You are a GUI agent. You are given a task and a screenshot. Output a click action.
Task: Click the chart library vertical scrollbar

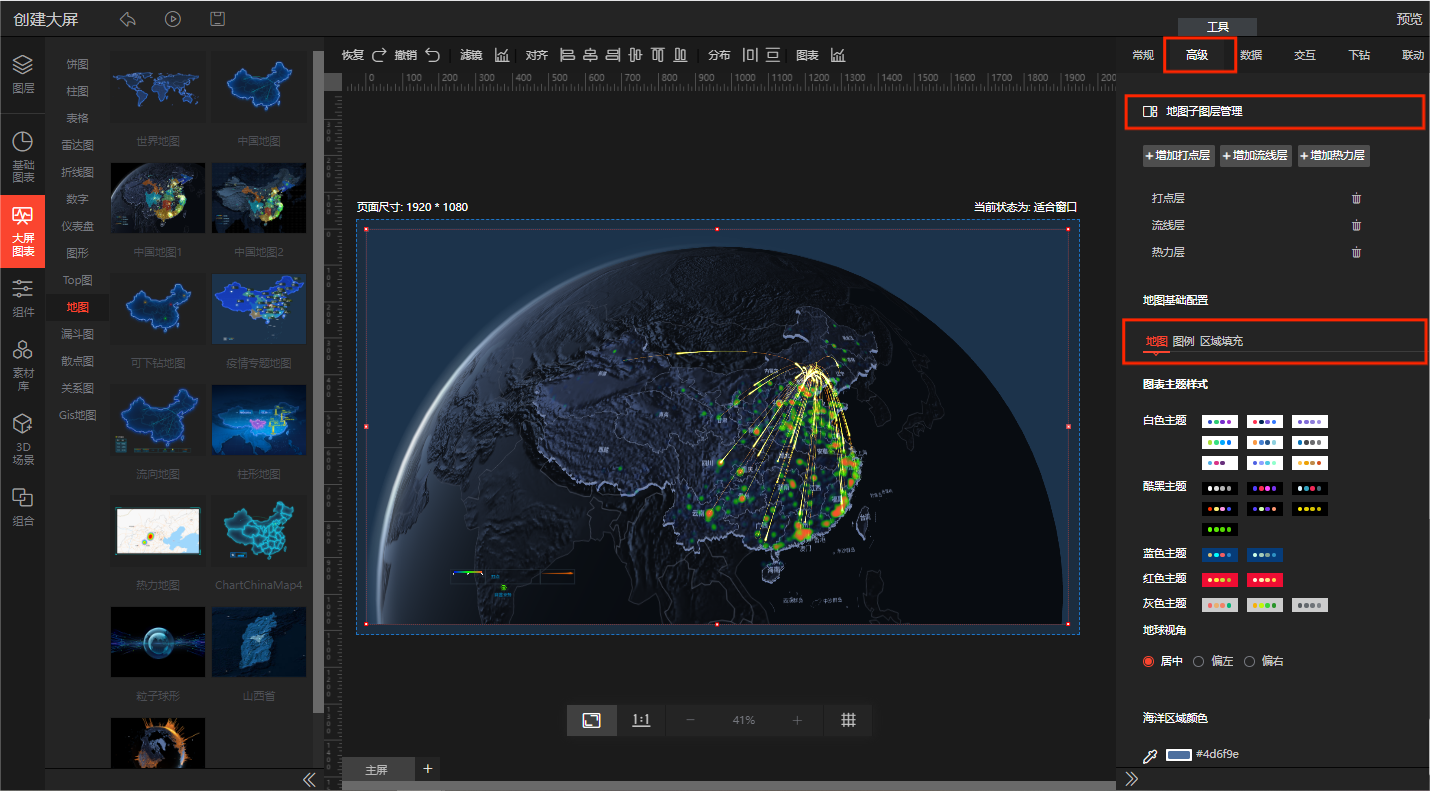318,380
